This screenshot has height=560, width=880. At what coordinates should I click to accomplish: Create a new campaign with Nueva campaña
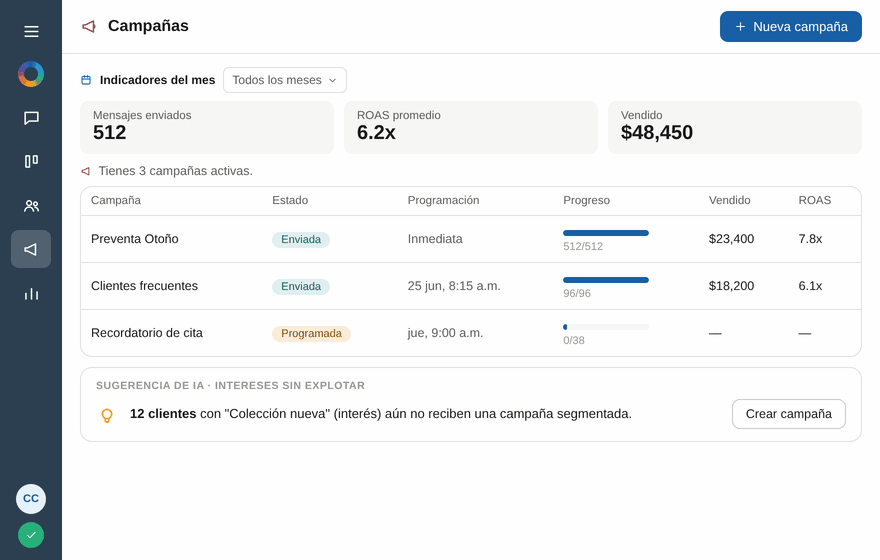coord(791,26)
